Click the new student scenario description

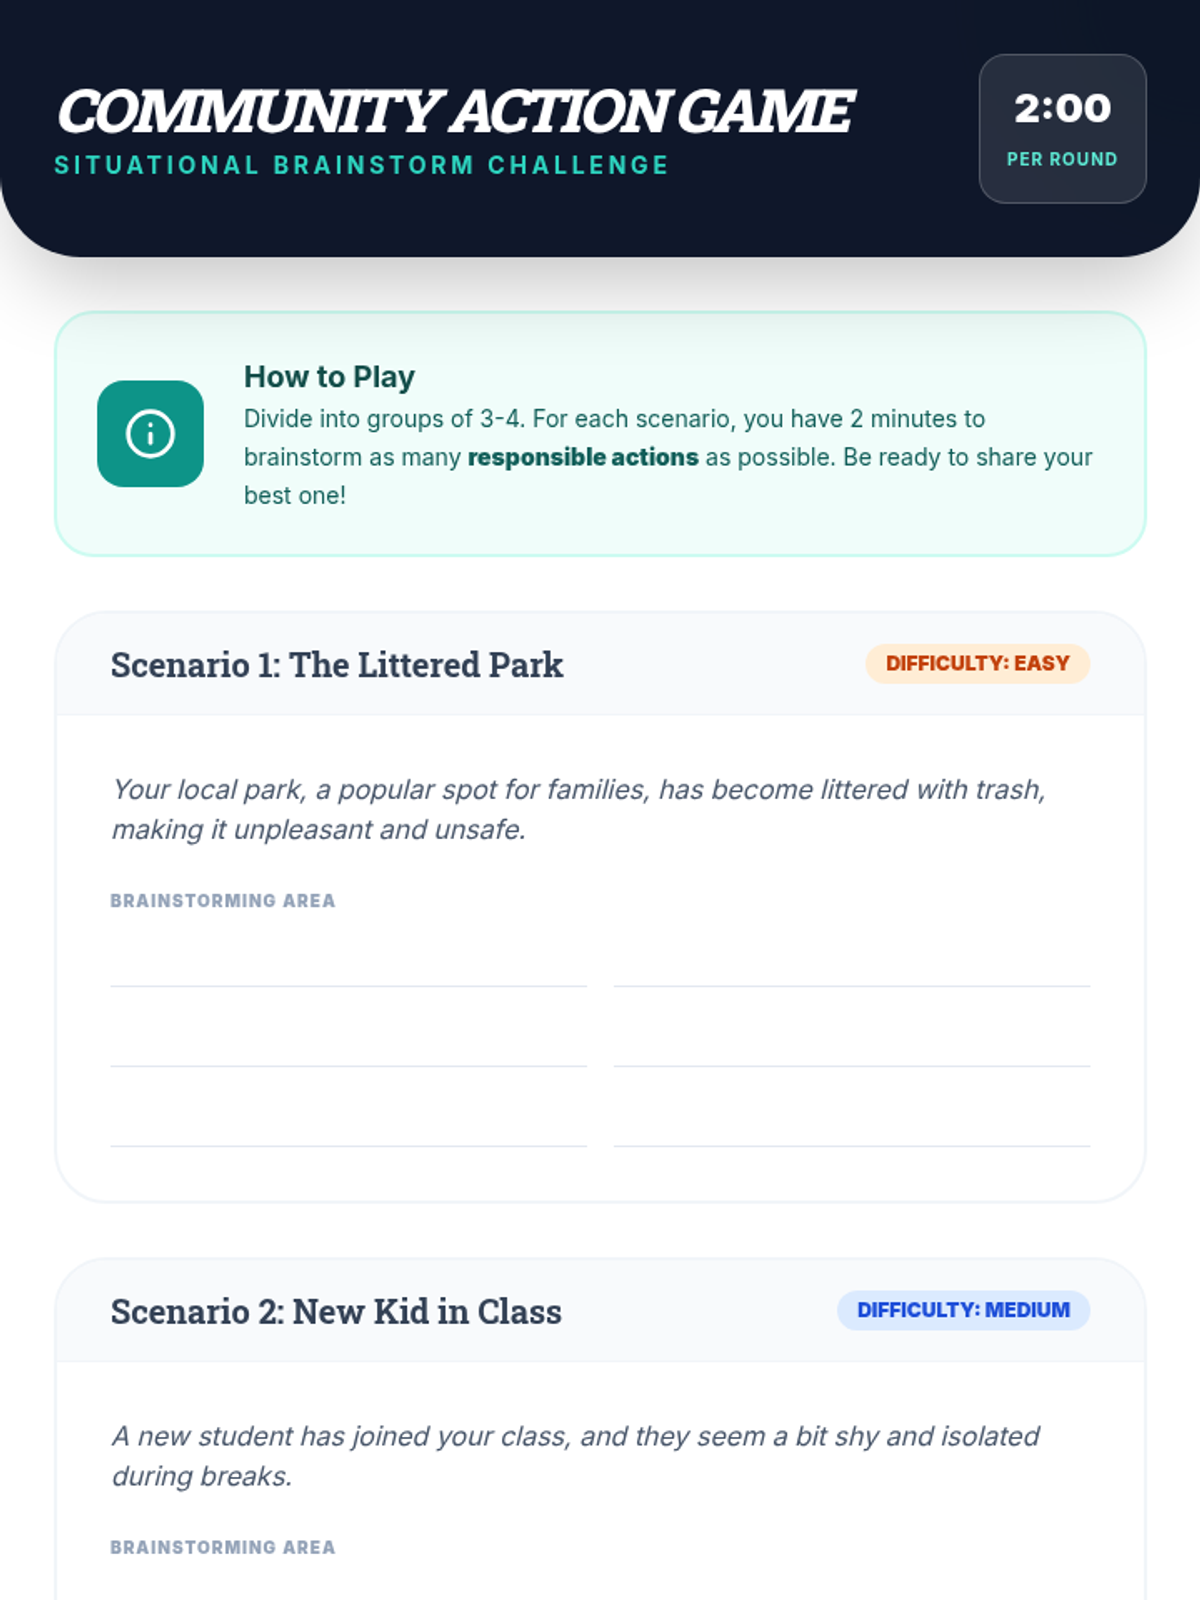click(x=575, y=1456)
